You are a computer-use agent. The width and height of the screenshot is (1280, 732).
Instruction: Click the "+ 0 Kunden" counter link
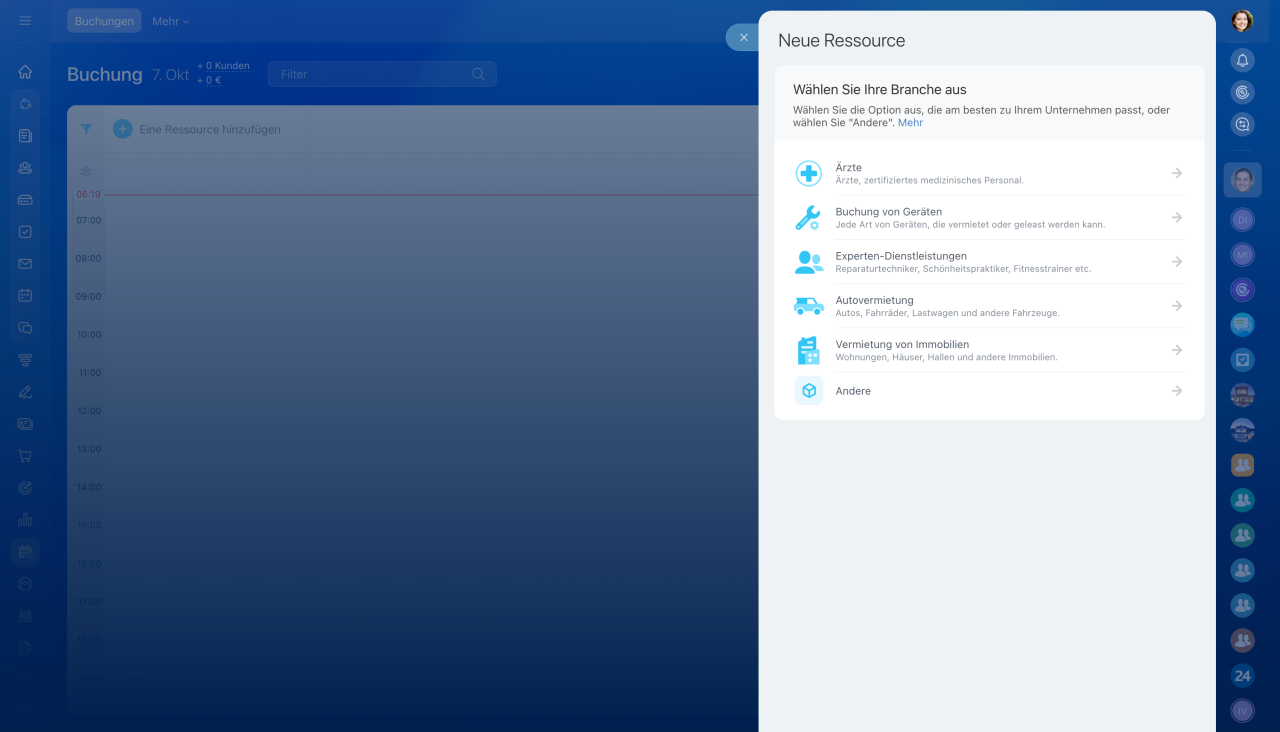point(223,66)
